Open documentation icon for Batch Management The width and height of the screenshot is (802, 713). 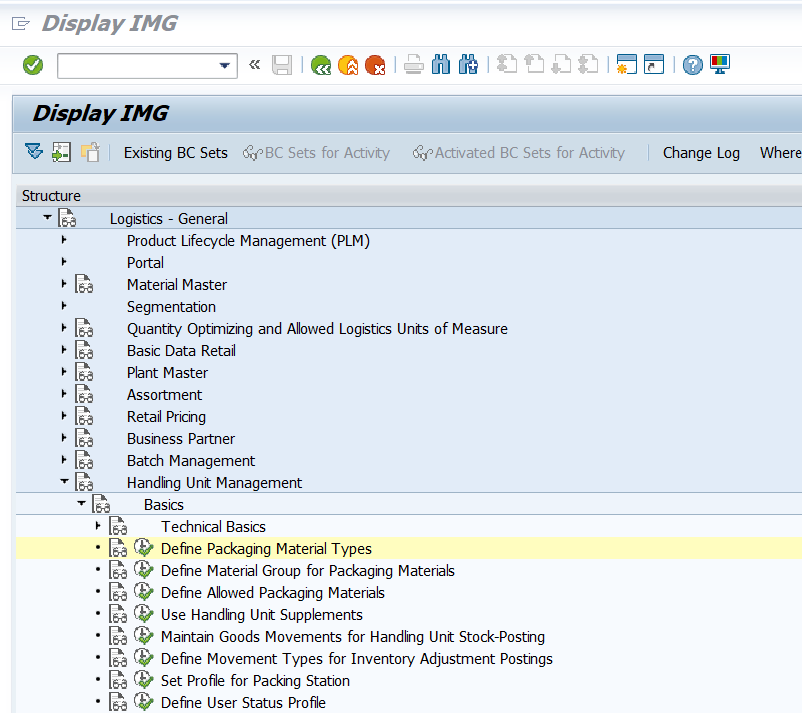point(84,460)
